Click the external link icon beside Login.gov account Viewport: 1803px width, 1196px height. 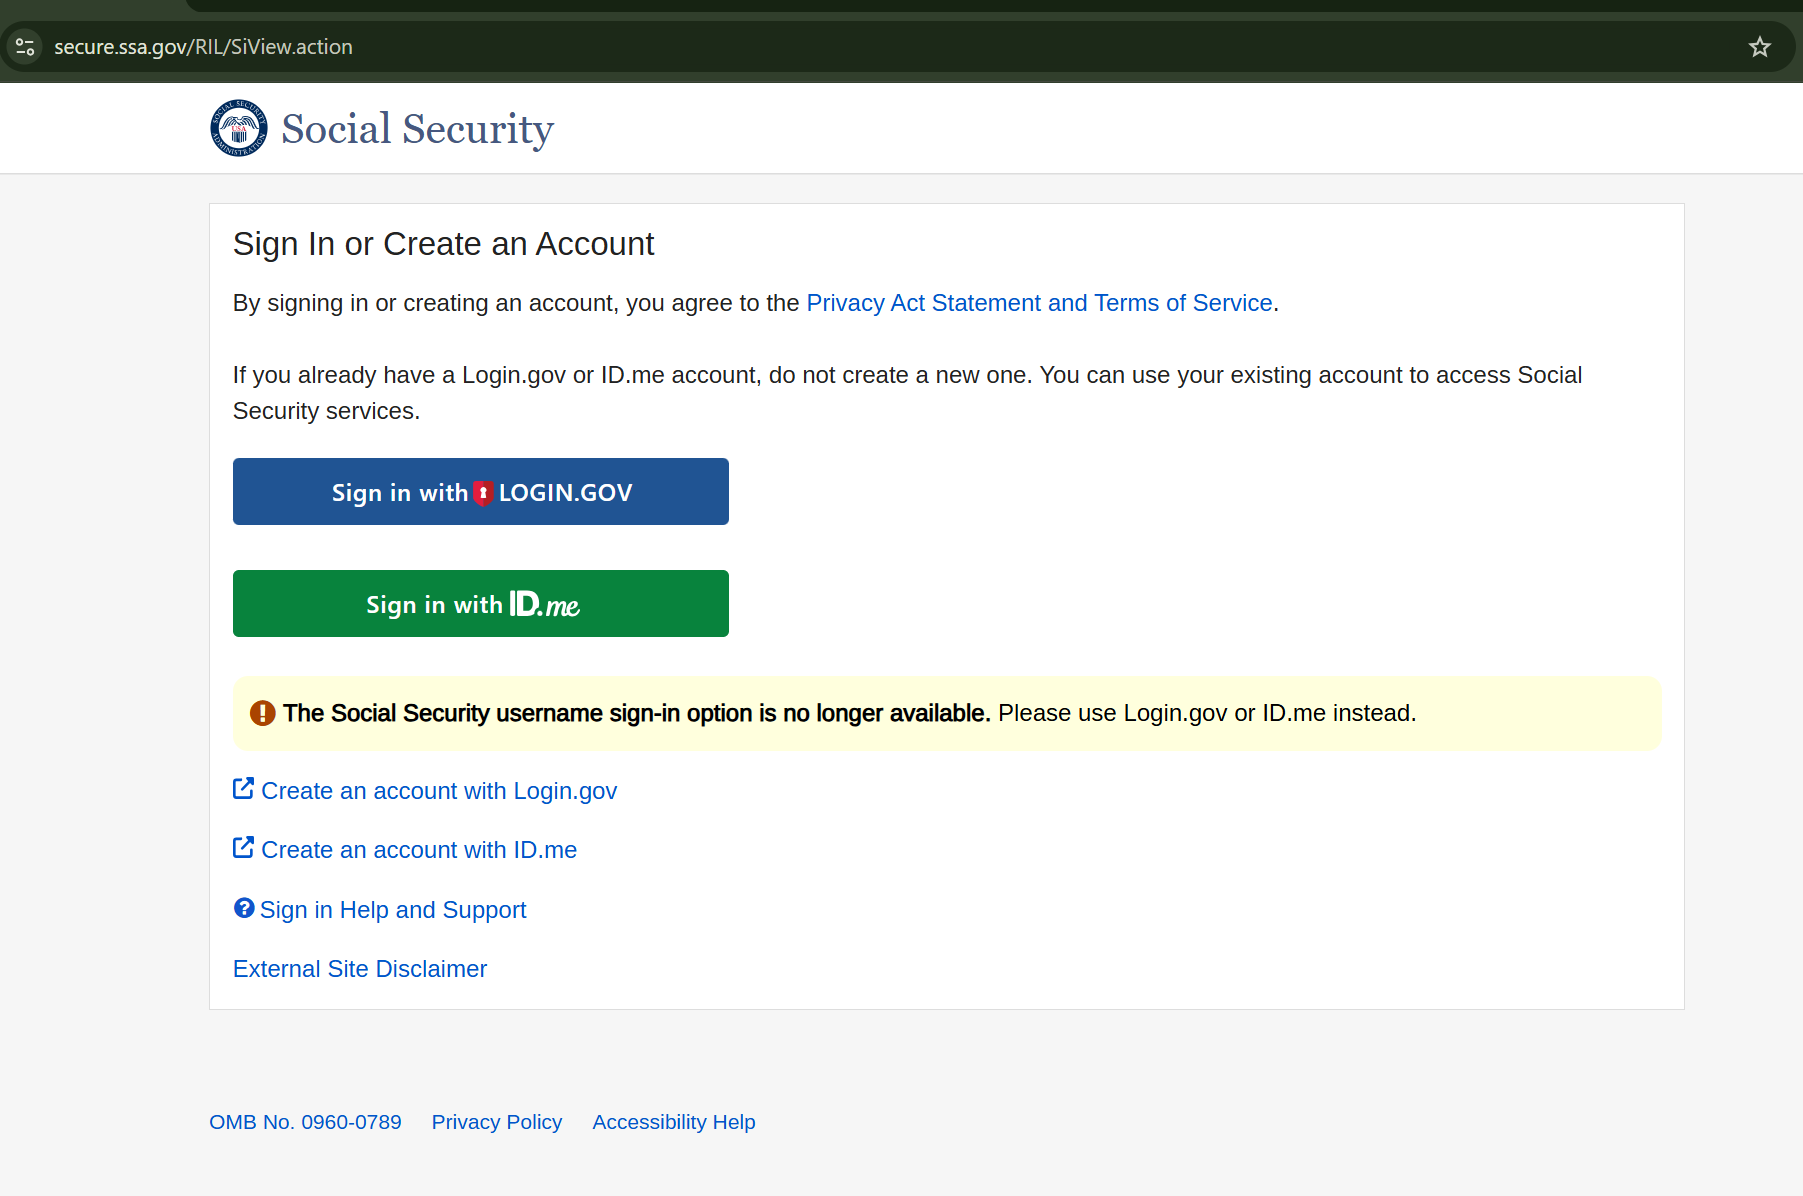click(243, 789)
